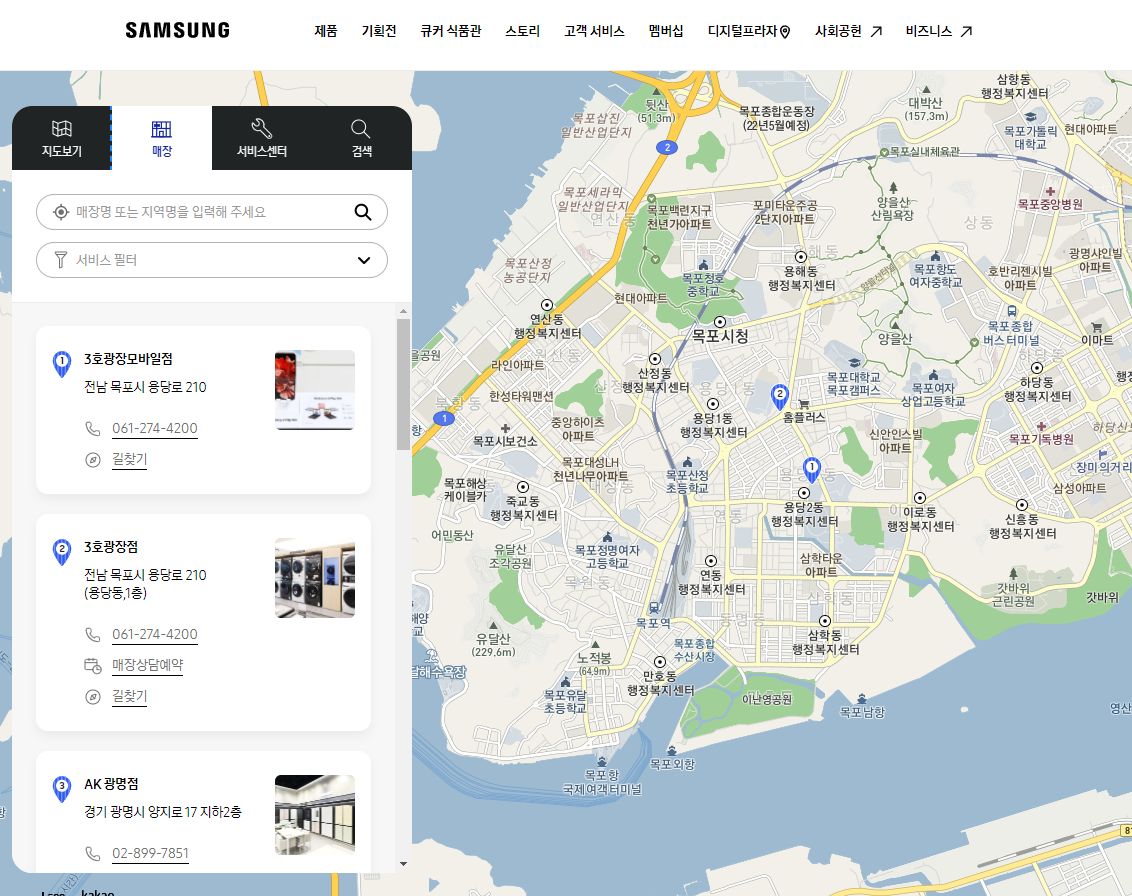Viewport: 1132px width, 896px height.
Task: Open the 3호광장모바일점 store photo
Action: (x=315, y=390)
